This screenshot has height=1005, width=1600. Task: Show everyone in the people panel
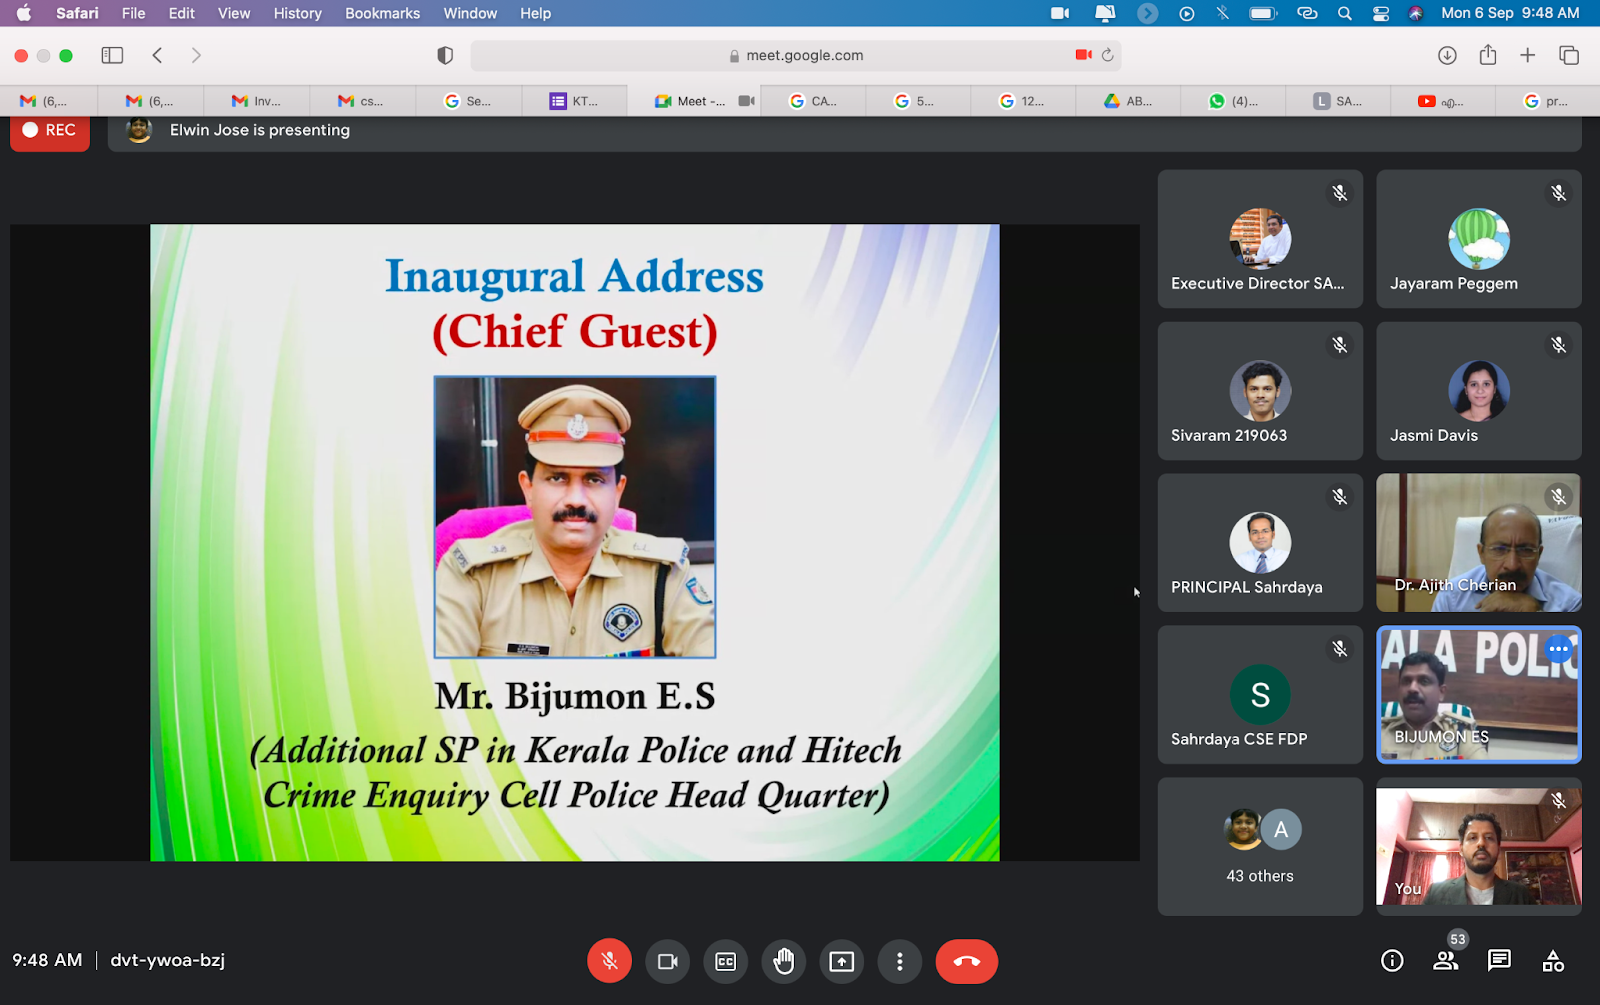1446,961
